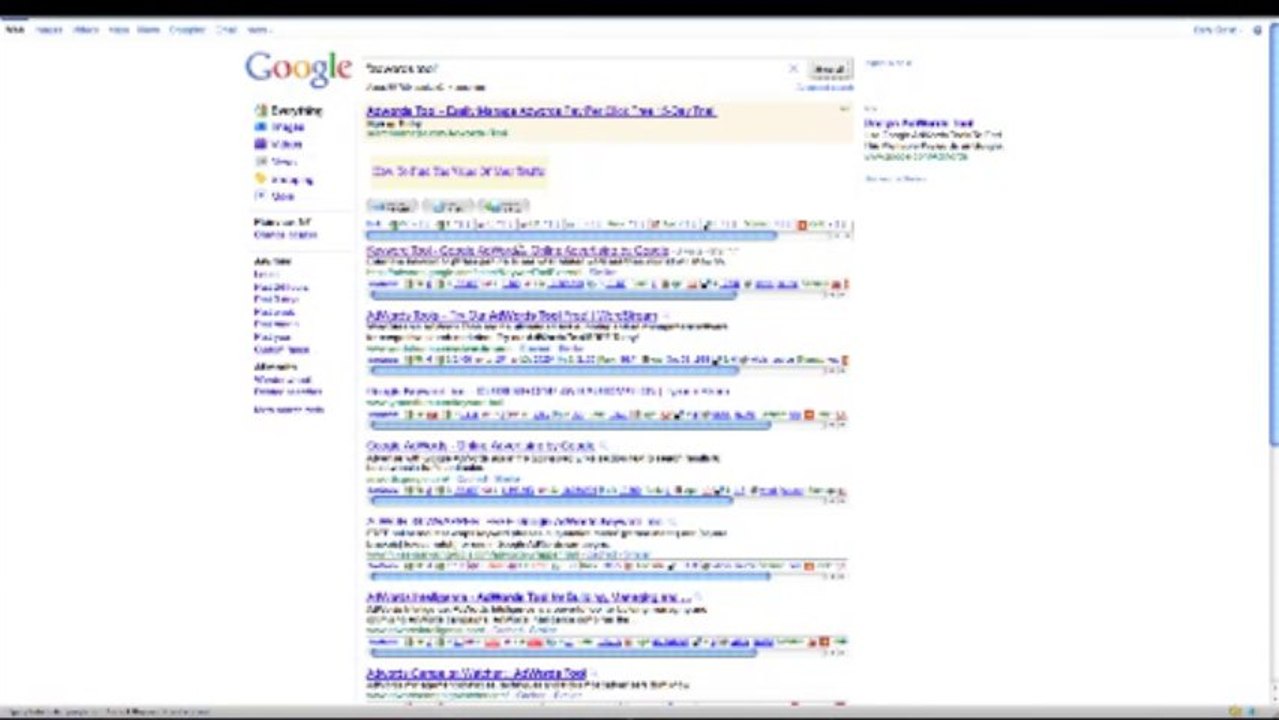Image resolution: width=1279 pixels, height=720 pixels.
Task: Preview 'Google AdWords - Online Advertising' with magnifier icon
Action: pyautogui.click(x=604, y=445)
